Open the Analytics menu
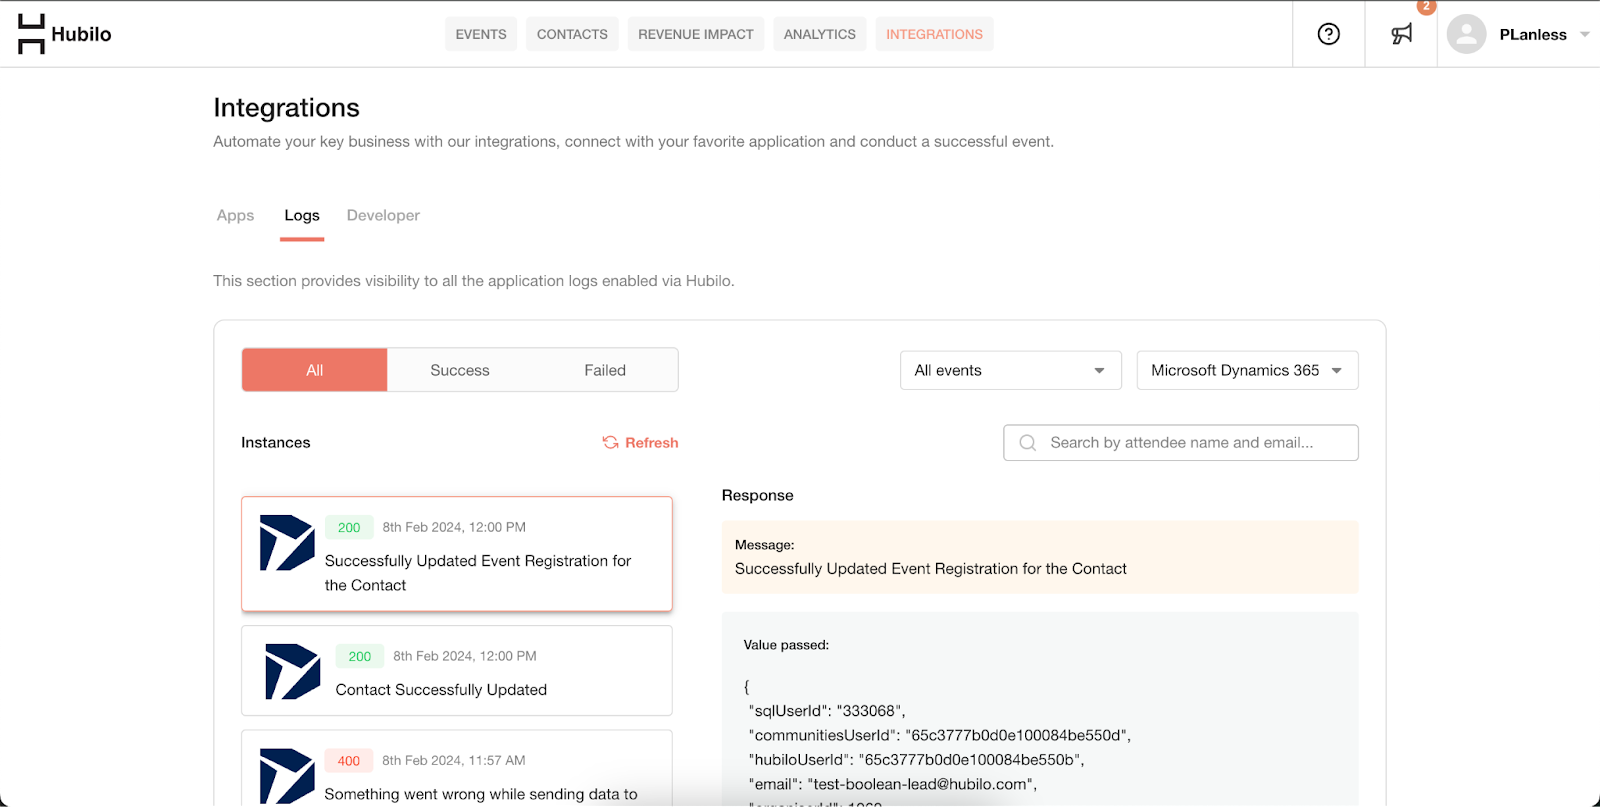 point(820,34)
